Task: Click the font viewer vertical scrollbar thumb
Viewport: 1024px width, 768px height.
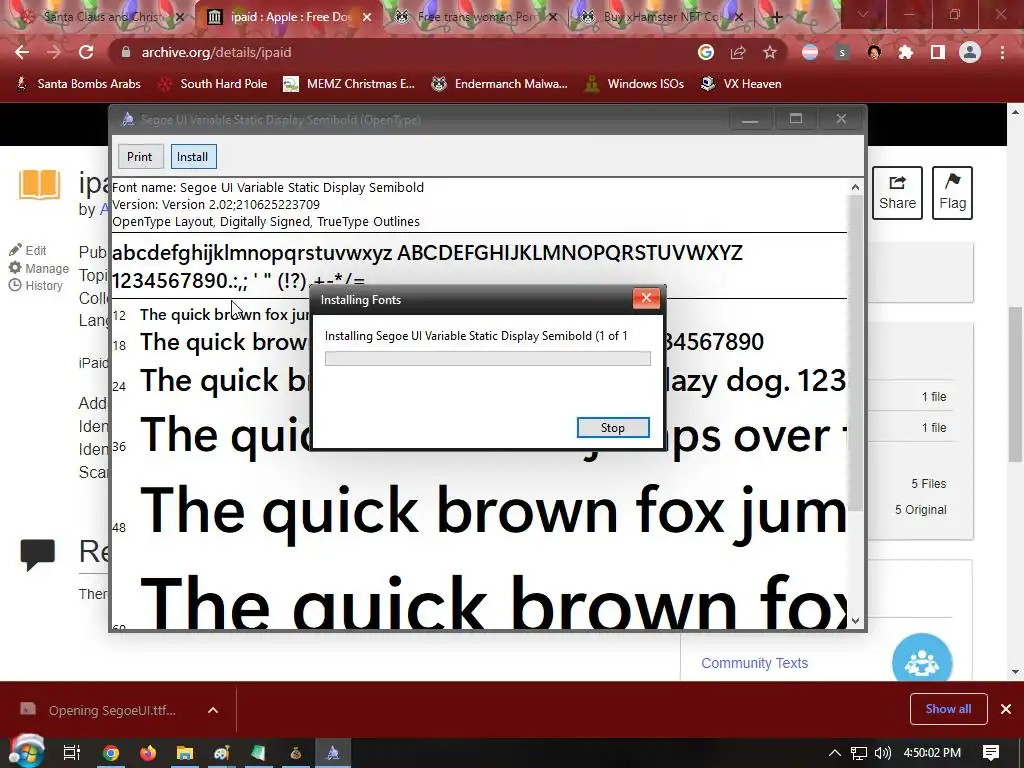Action: pyautogui.click(x=856, y=353)
